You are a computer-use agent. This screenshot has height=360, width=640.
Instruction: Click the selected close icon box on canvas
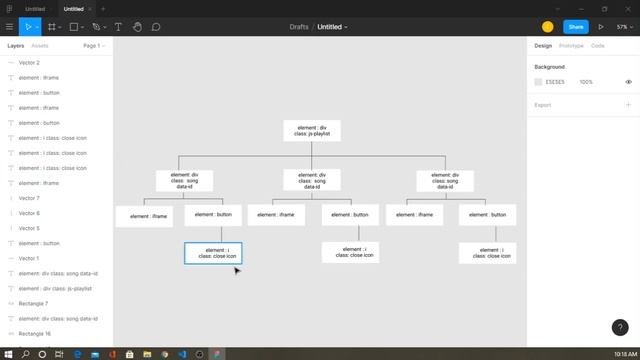coord(213,253)
